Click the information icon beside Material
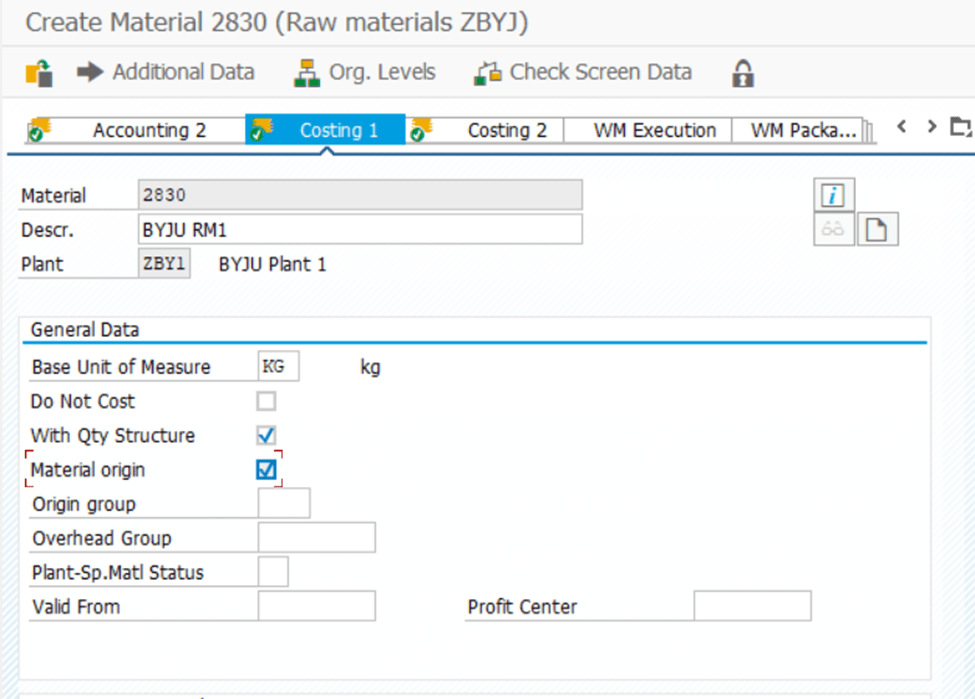This screenshot has width=975, height=699. click(x=833, y=196)
